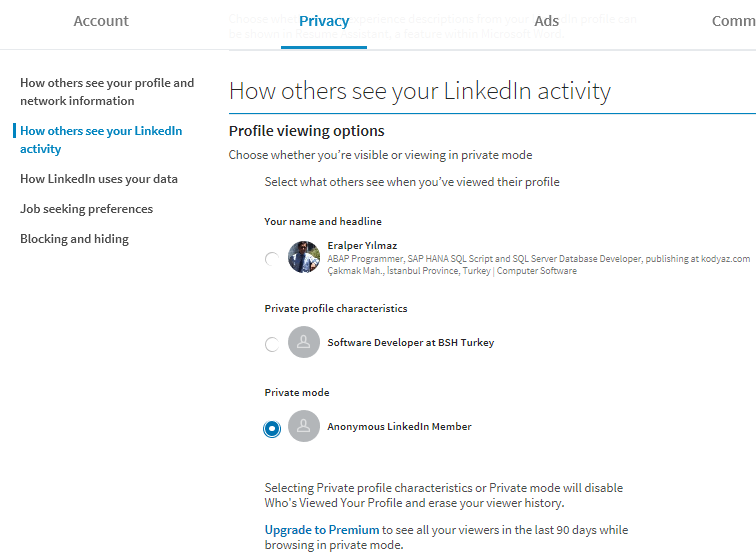This screenshot has width=756, height=559.
Task: Click the 'Profile viewing options' heading
Action: 307,131
